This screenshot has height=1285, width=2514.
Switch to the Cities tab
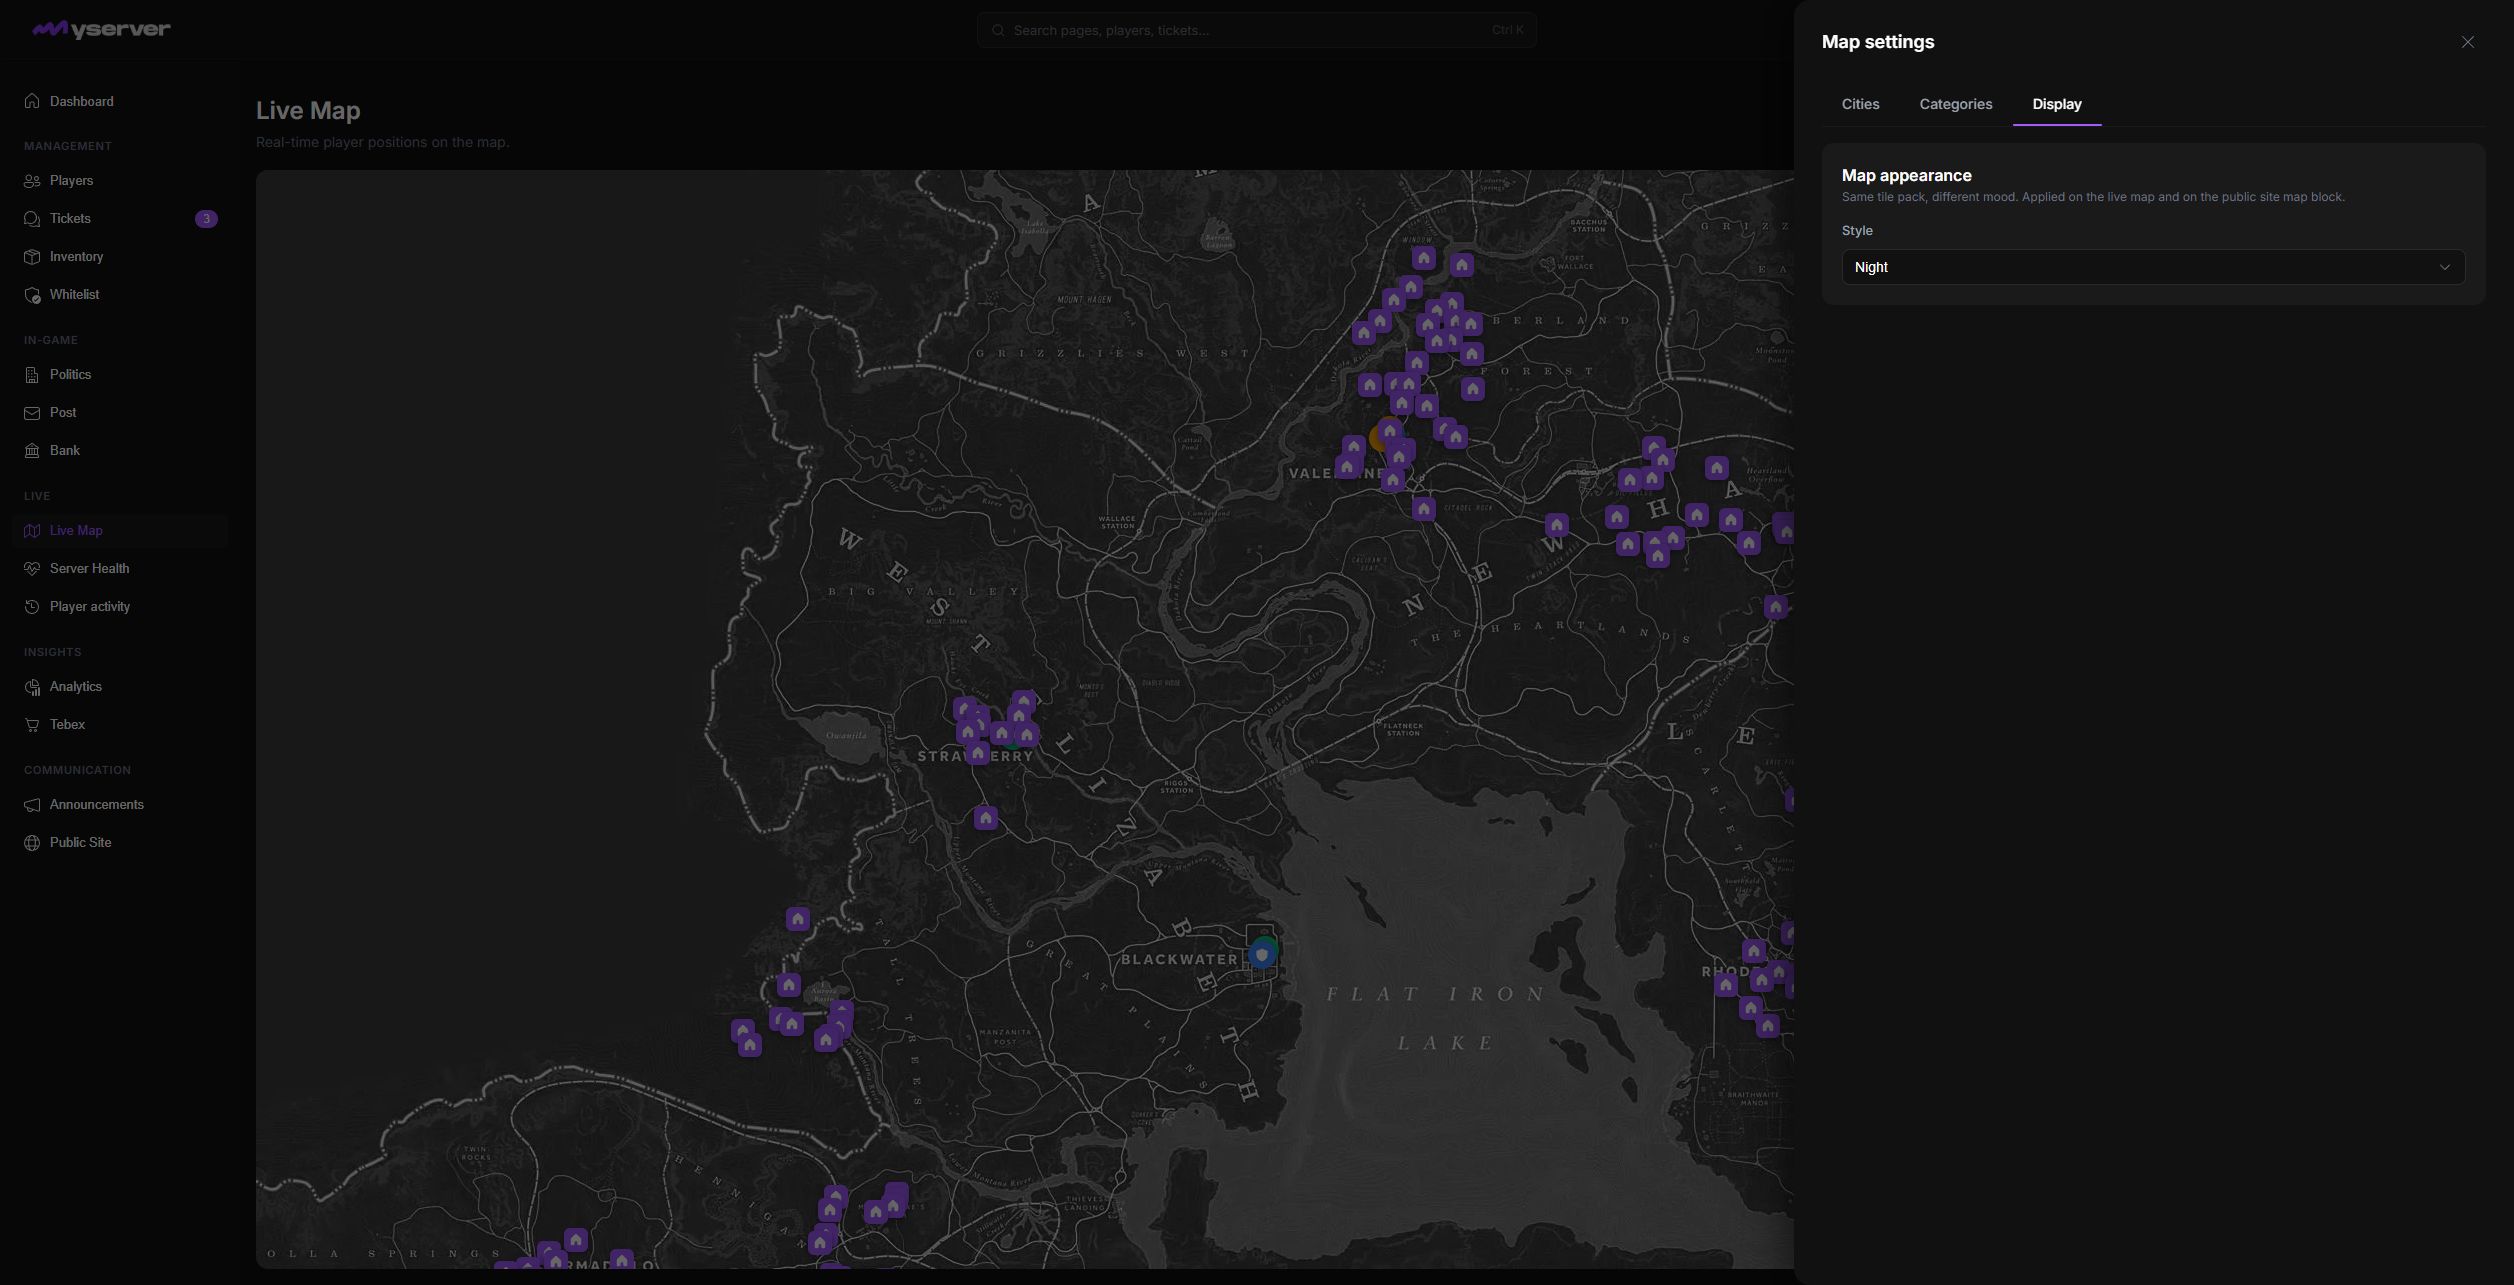(x=1860, y=104)
